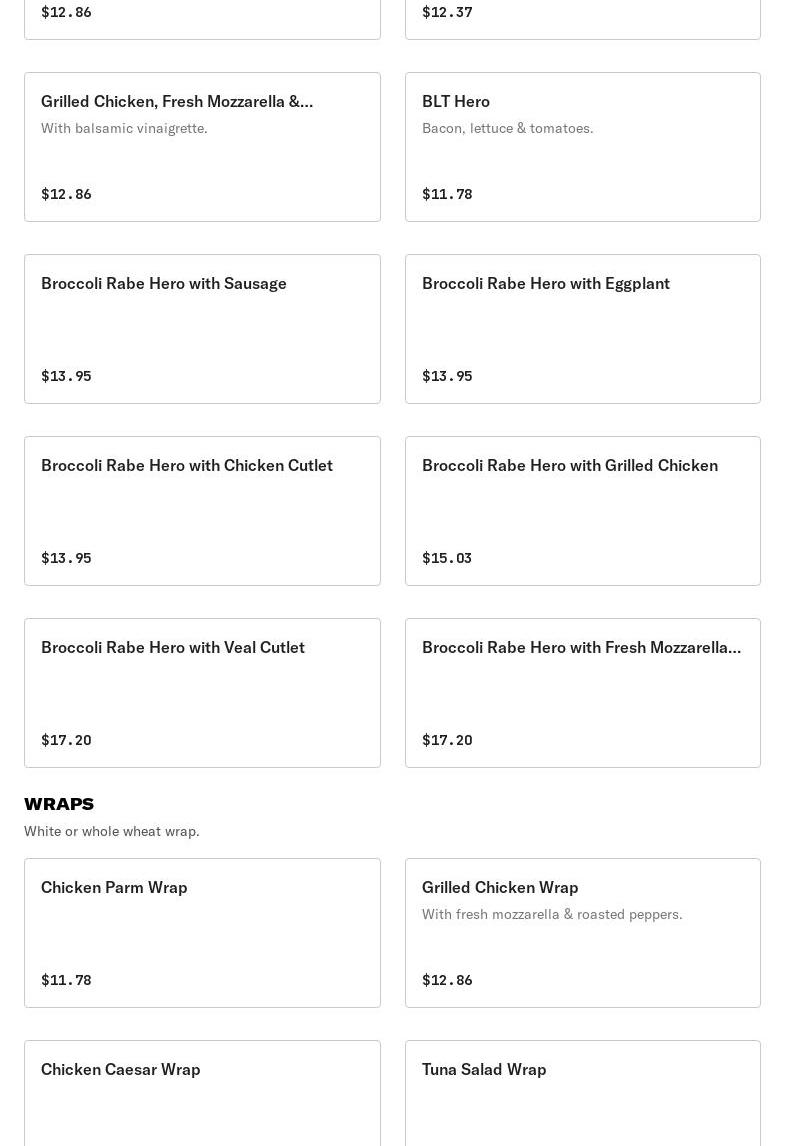Click the 'With balsamic vinaigrette.' description
Image resolution: width=785 pixels, height=1146 pixels.
[x=124, y=128]
